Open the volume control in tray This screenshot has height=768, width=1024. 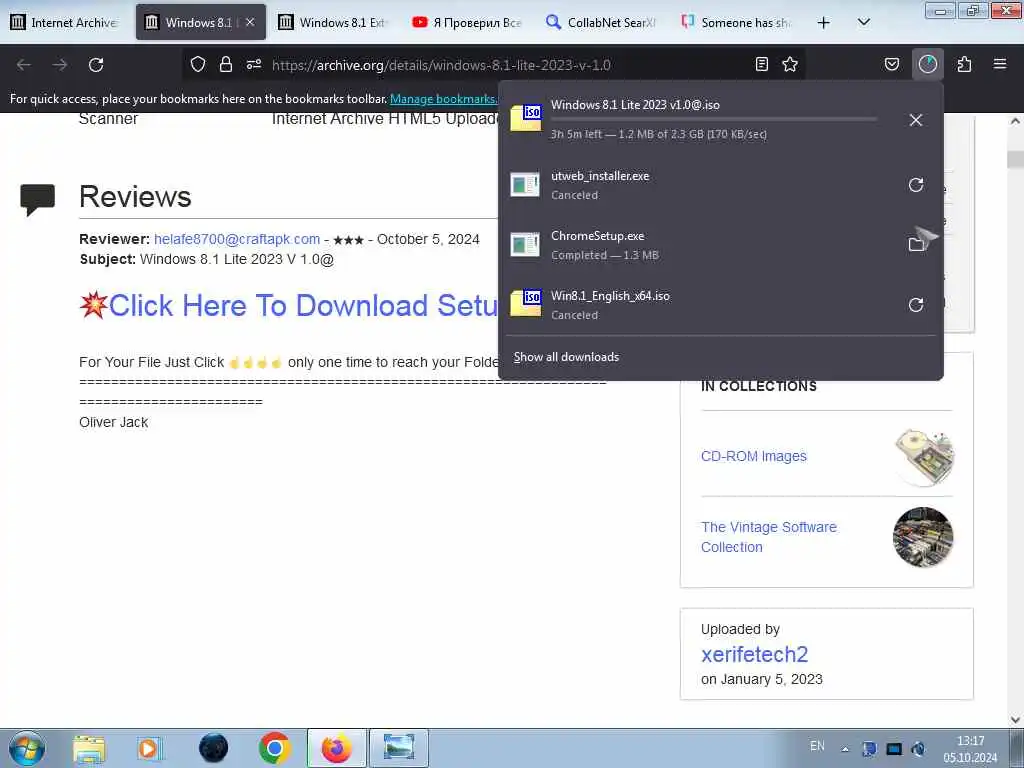[918, 749]
